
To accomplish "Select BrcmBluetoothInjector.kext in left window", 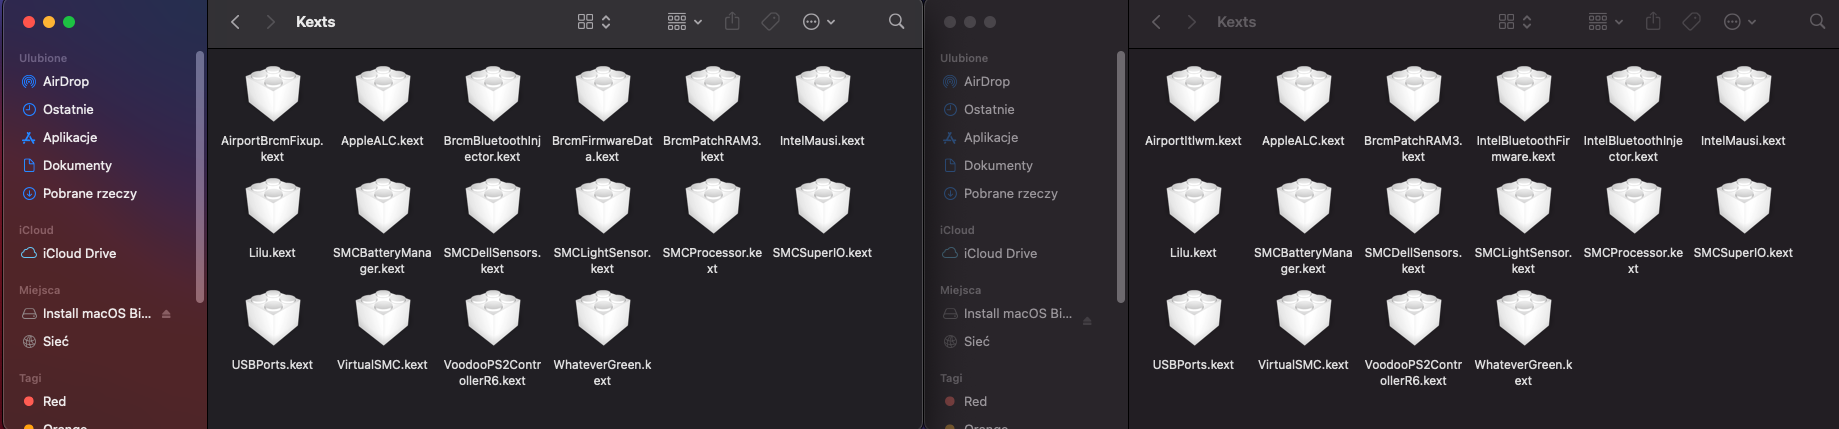I will [492, 113].
